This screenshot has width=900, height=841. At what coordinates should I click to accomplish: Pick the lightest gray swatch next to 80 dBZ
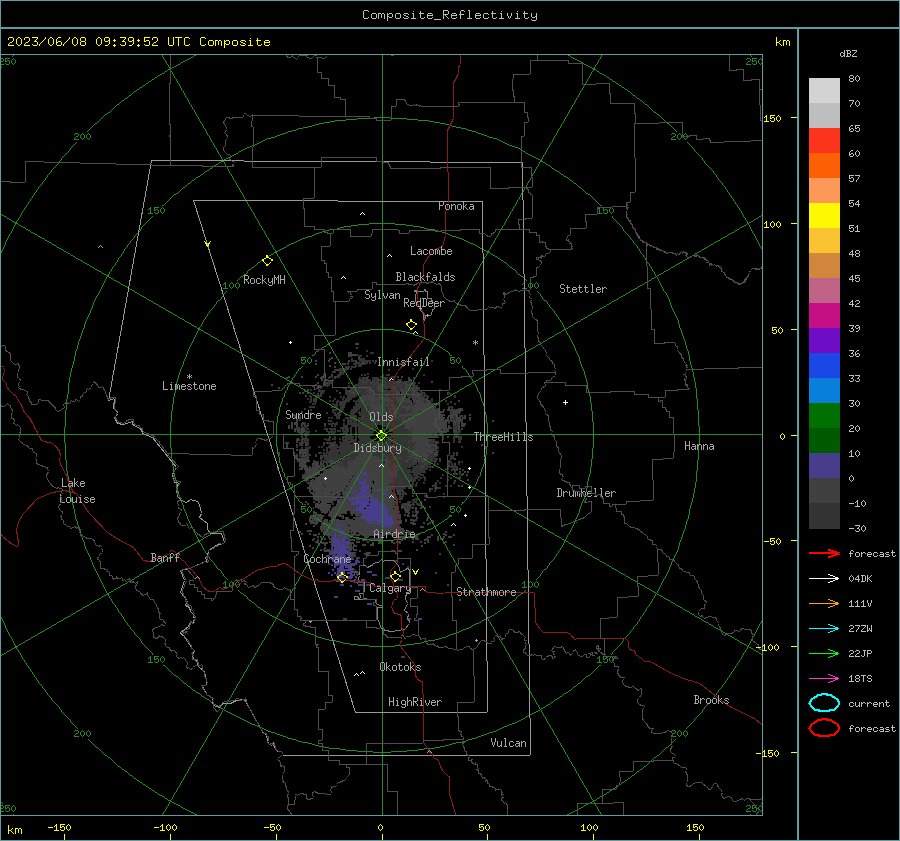click(x=824, y=91)
